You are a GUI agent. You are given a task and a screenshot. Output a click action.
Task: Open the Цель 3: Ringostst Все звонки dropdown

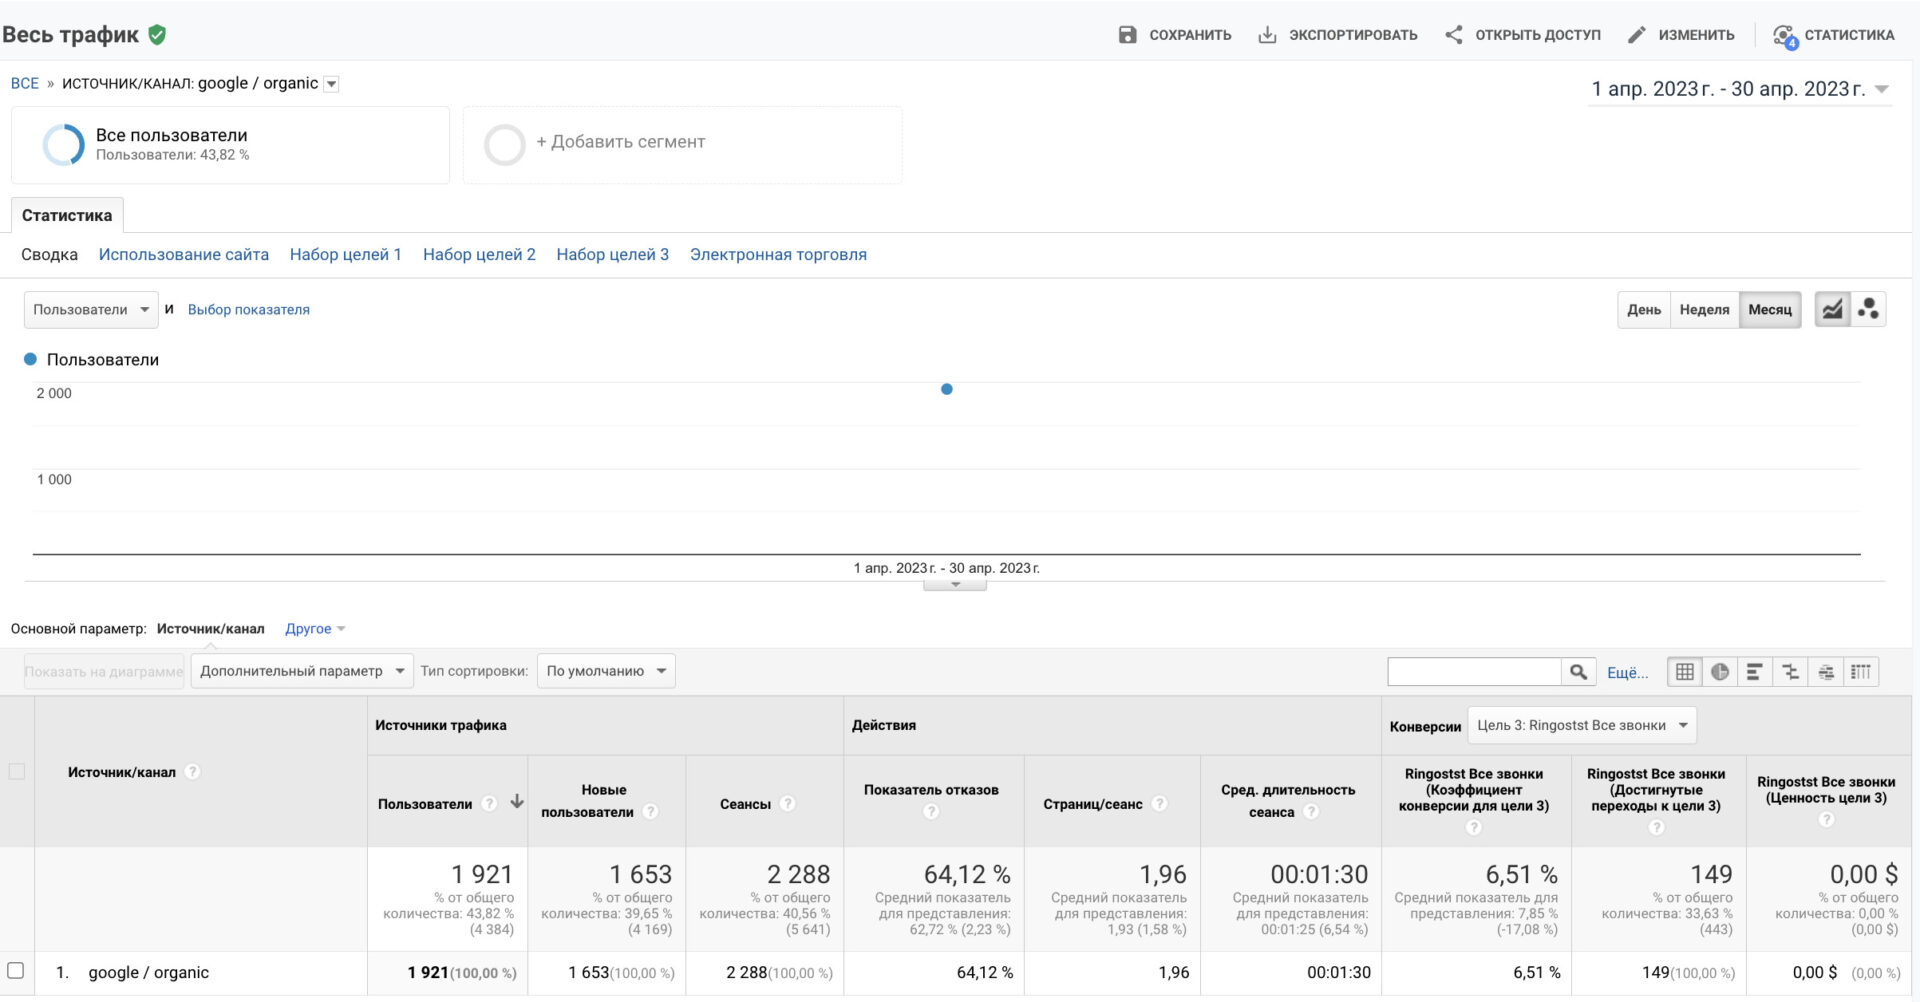[1582, 726]
